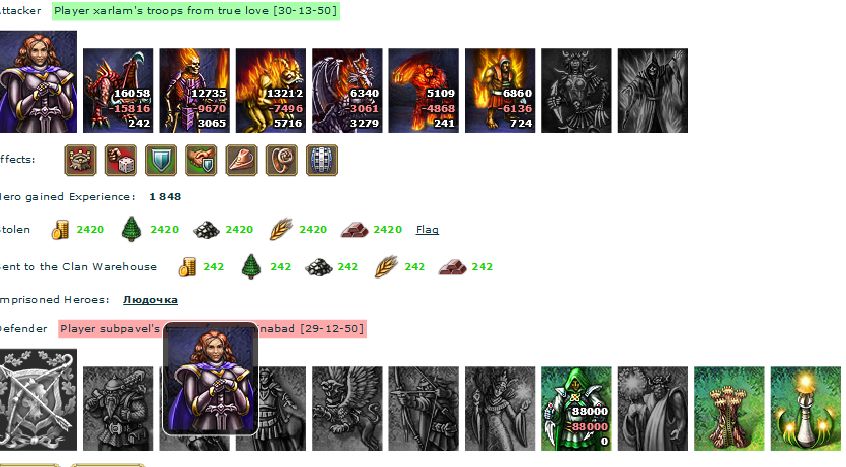Select fire gargoyle unit with 13212 troops

(271, 90)
